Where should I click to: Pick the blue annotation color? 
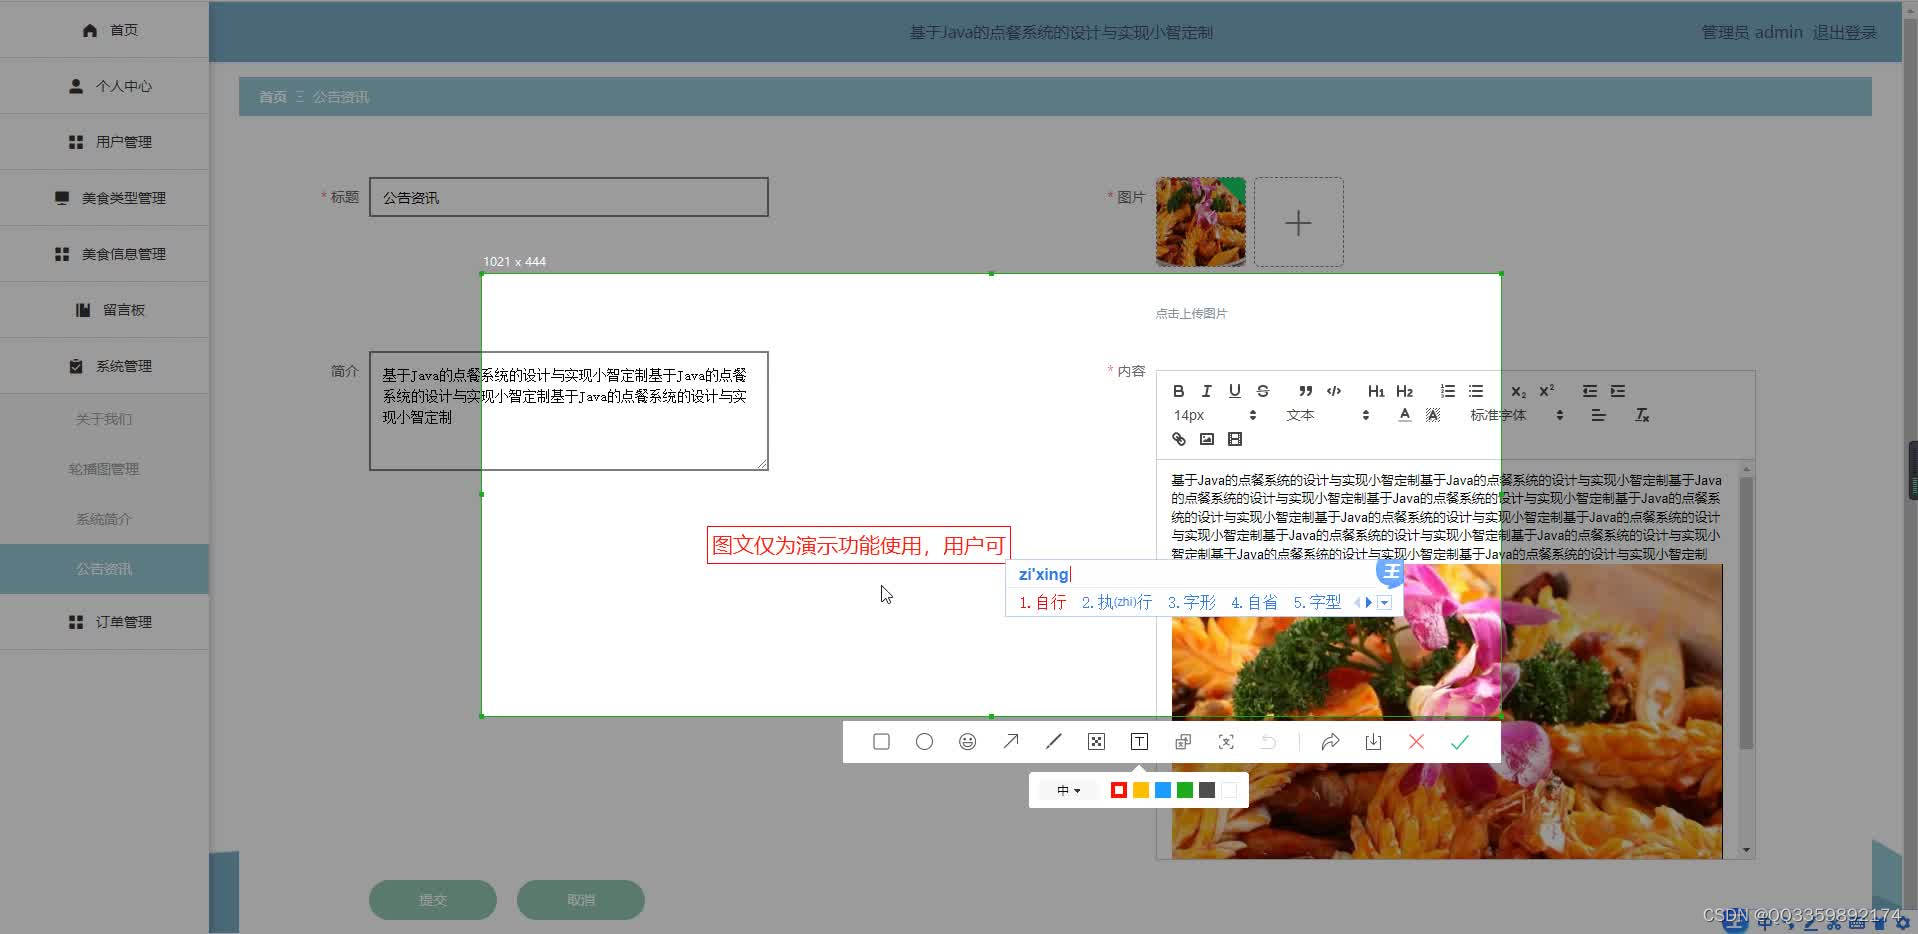click(x=1163, y=790)
